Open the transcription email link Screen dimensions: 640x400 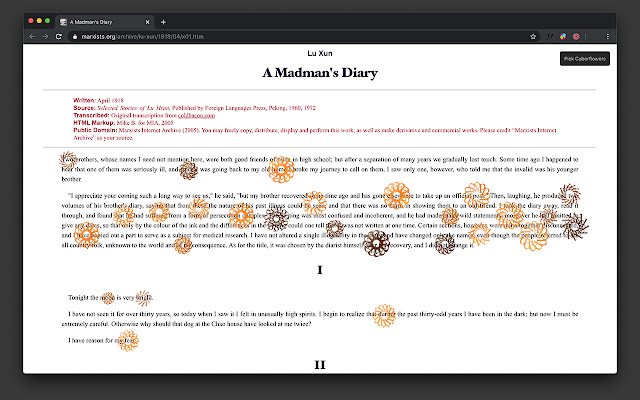coord(196,116)
